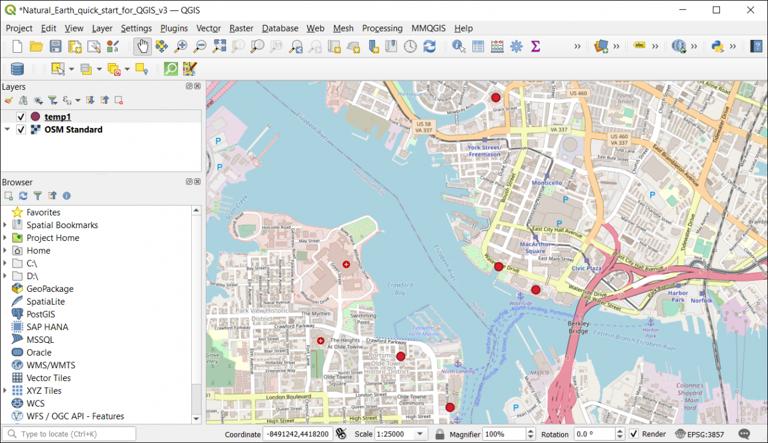Image resolution: width=768 pixels, height=443 pixels.
Task: Expand Project Home in Browser
Action: coord(5,238)
